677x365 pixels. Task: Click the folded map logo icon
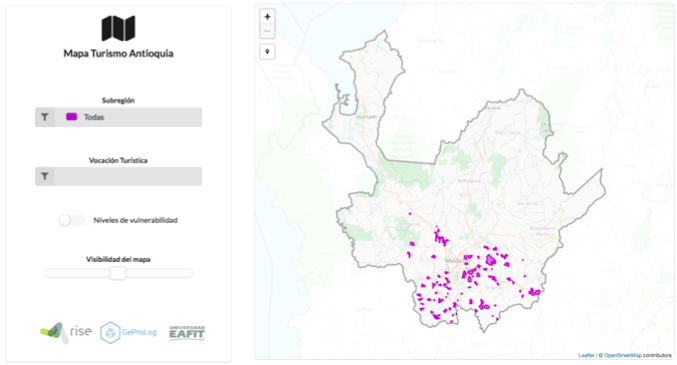[x=118, y=28]
